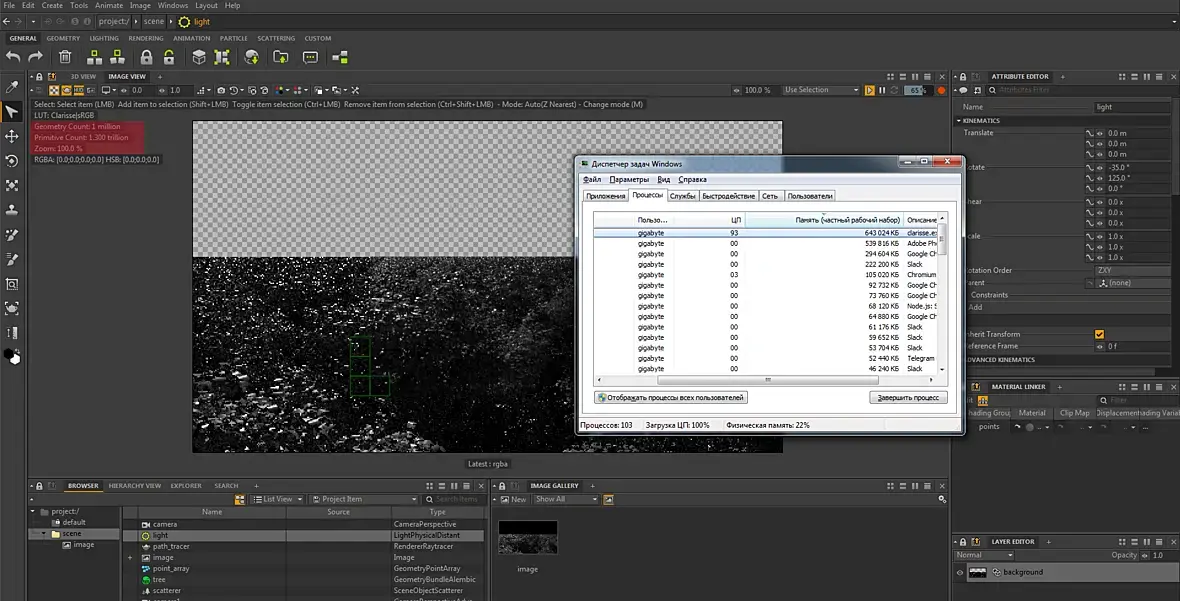Click the cube combiner icon in shelf
The height and width of the screenshot is (601, 1180).
click(199, 56)
